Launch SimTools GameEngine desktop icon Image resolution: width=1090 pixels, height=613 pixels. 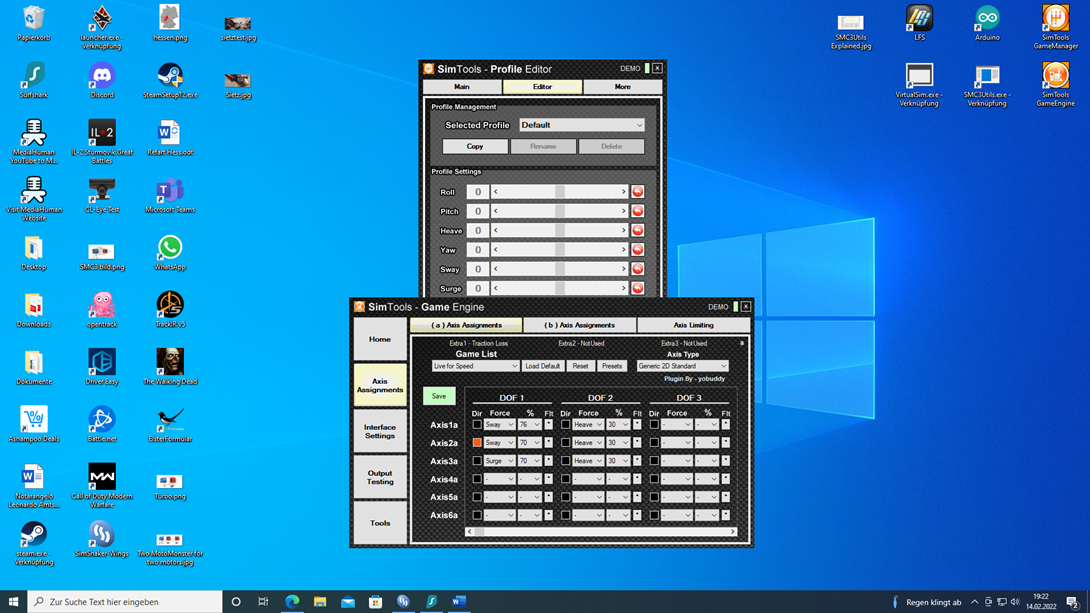pyautogui.click(x=1055, y=83)
